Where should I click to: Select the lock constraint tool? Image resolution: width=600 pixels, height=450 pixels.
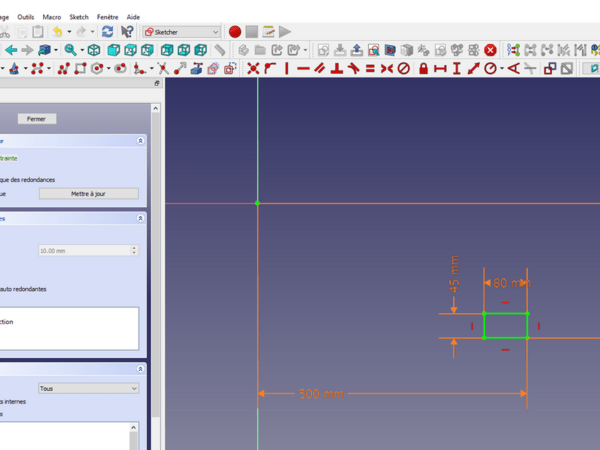(423, 68)
